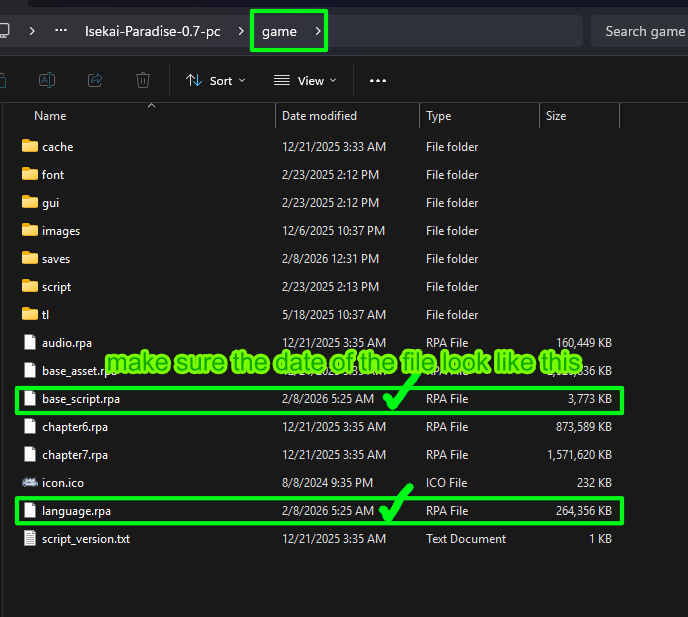Sort by the Date modified column header
The height and width of the screenshot is (617, 688).
(x=319, y=116)
